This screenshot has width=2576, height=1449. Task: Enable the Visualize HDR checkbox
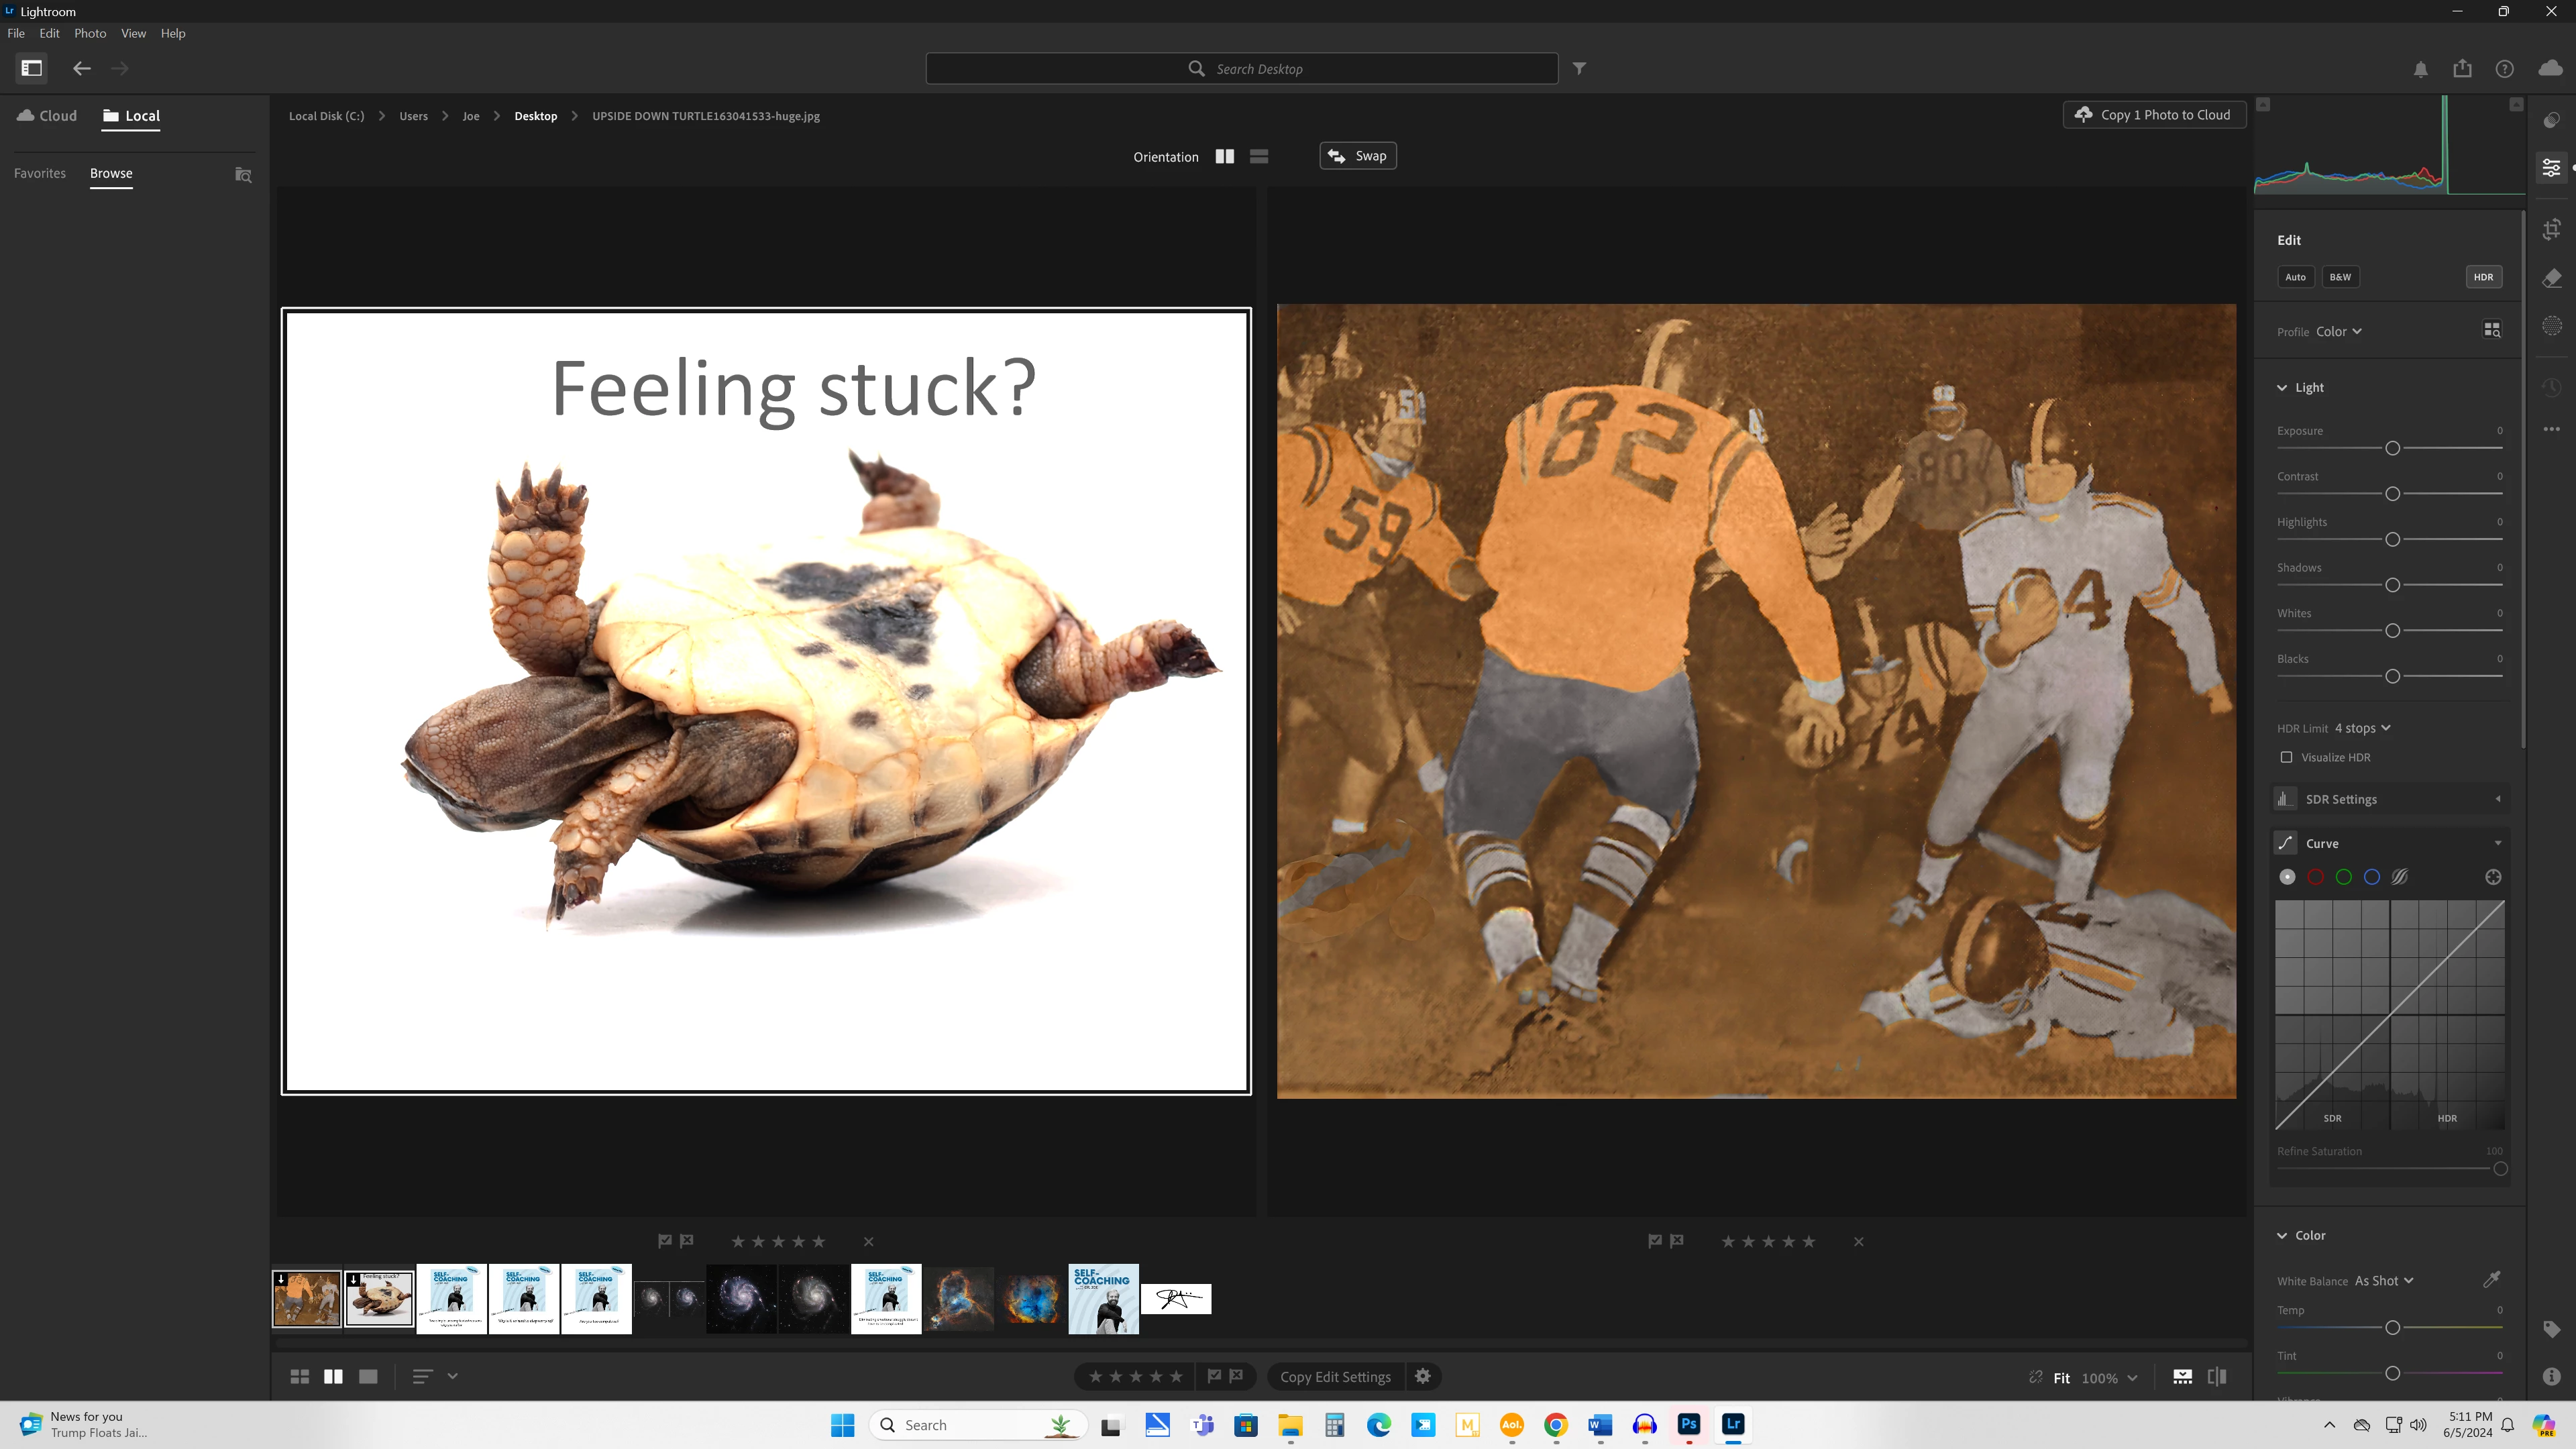(2286, 757)
